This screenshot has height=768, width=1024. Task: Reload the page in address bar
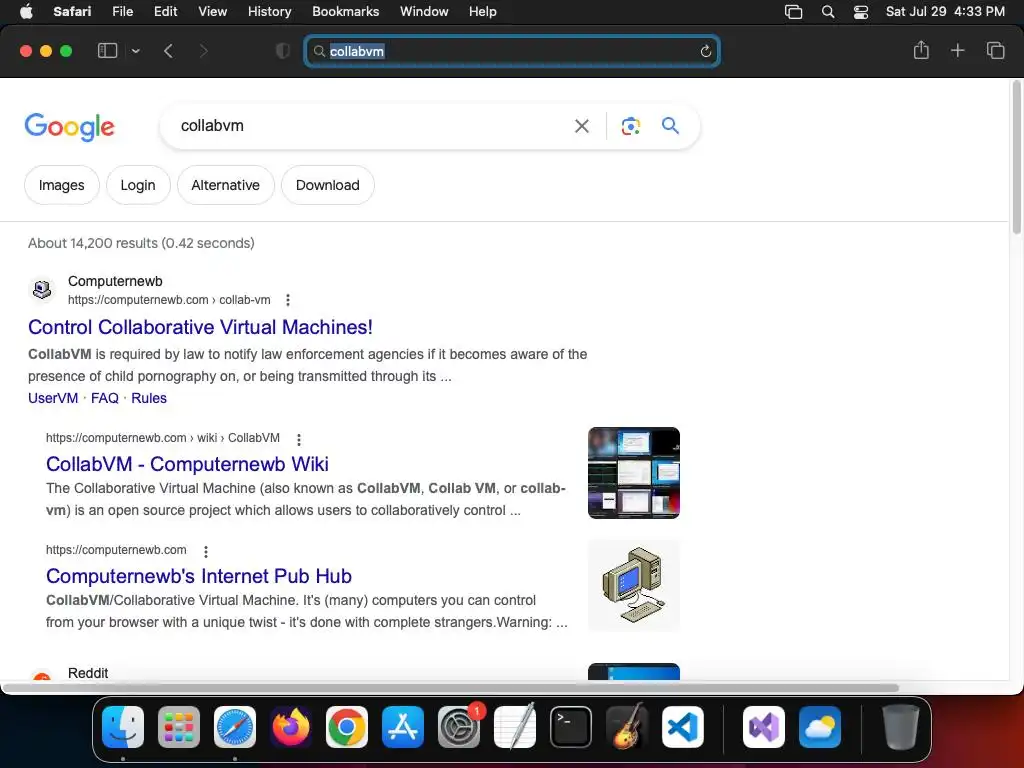coord(705,51)
